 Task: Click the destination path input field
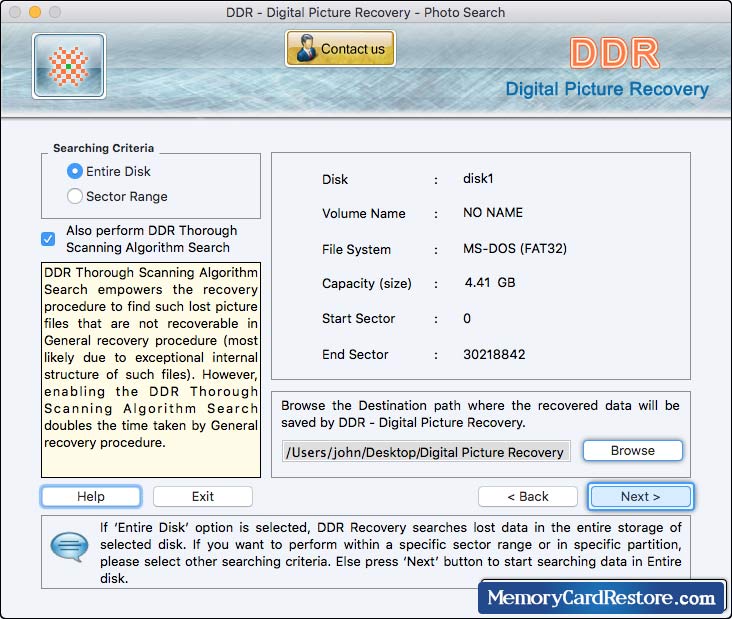point(426,452)
